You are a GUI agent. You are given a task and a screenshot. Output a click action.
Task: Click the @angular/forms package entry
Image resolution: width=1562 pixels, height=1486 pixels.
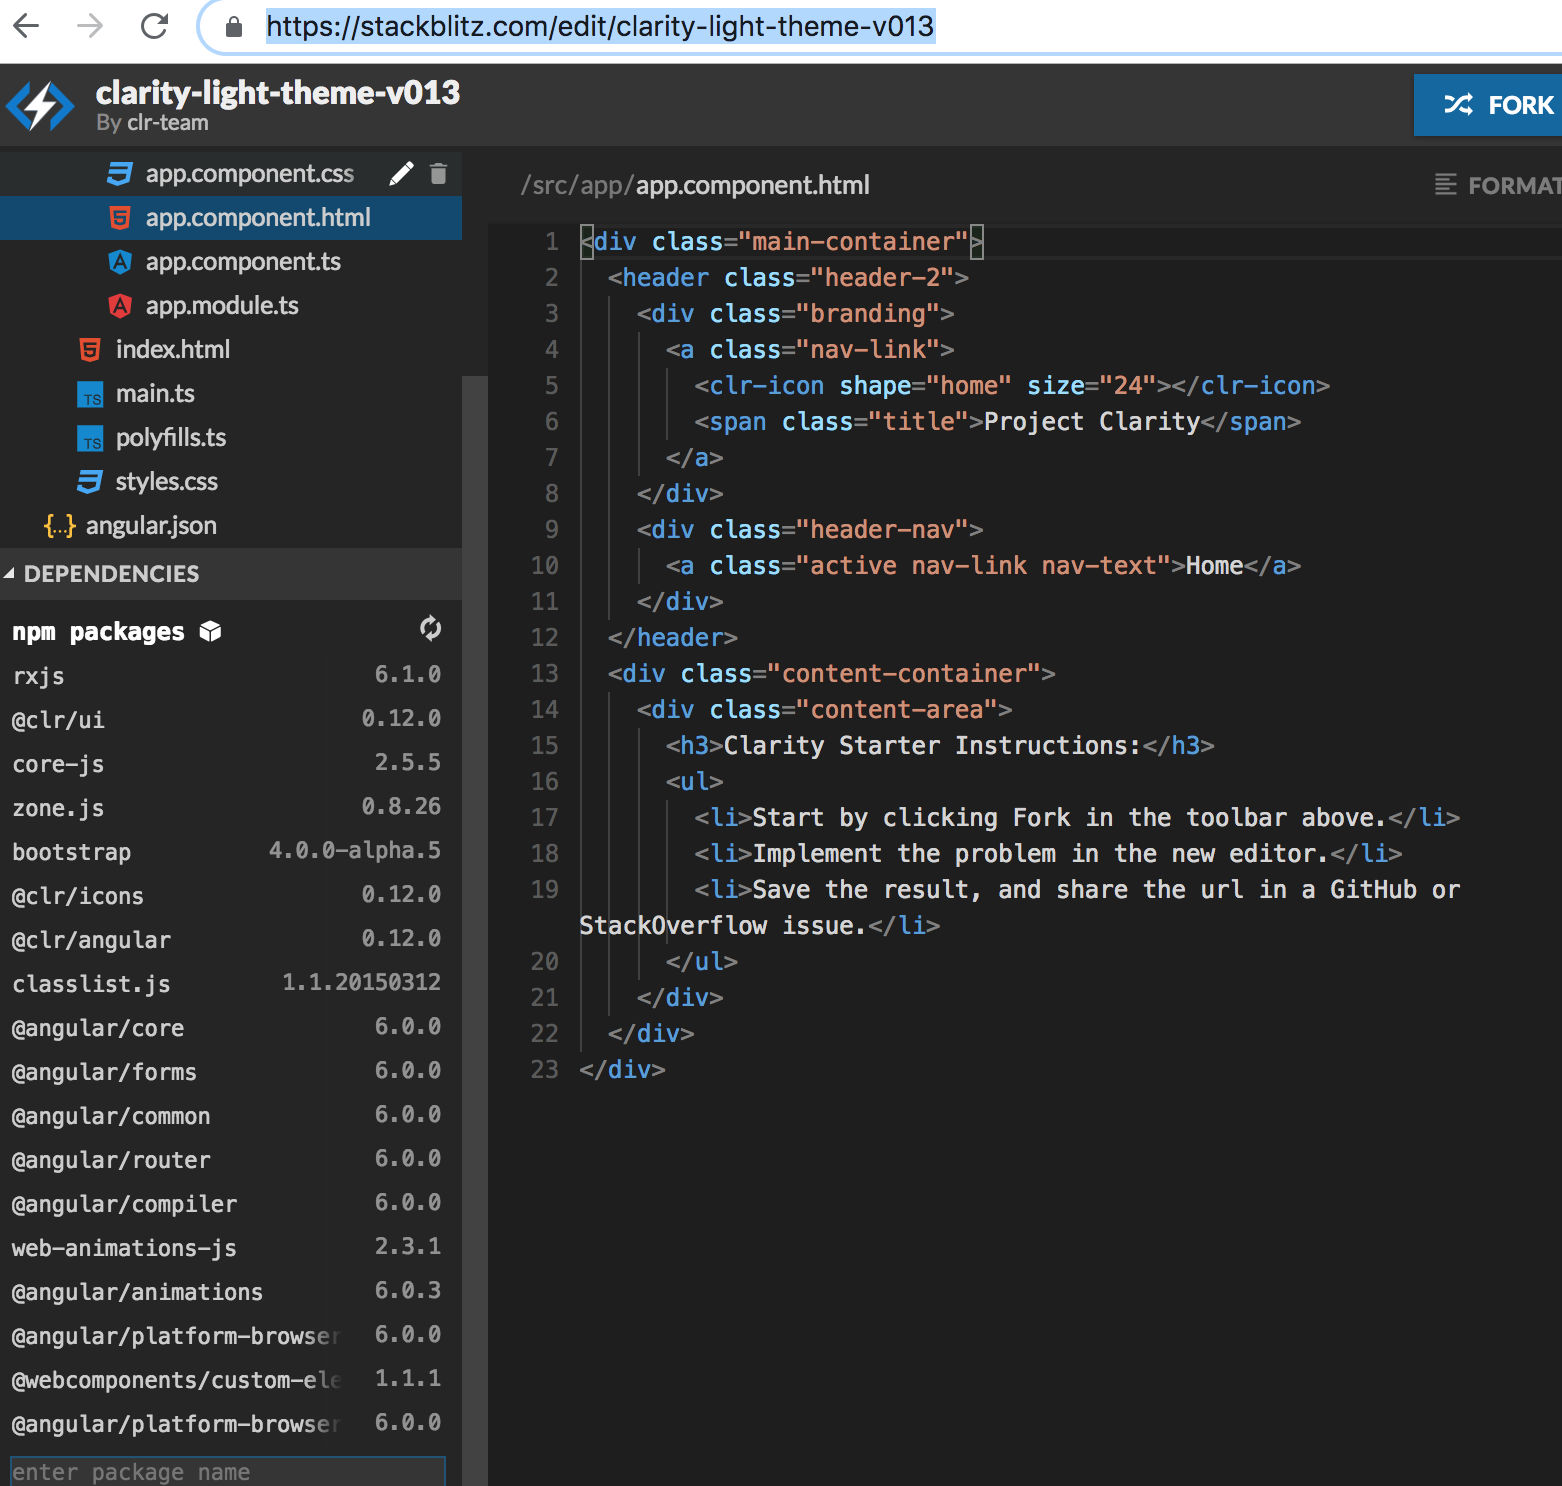tap(226, 1072)
